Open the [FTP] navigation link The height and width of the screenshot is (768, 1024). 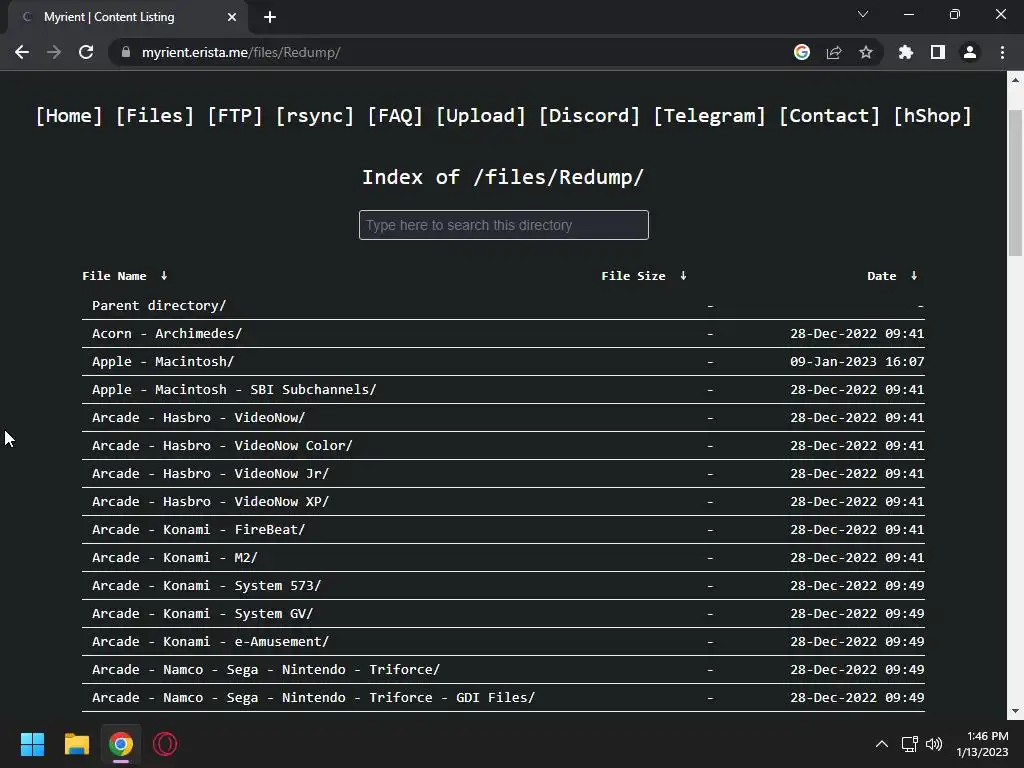tap(234, 116)
